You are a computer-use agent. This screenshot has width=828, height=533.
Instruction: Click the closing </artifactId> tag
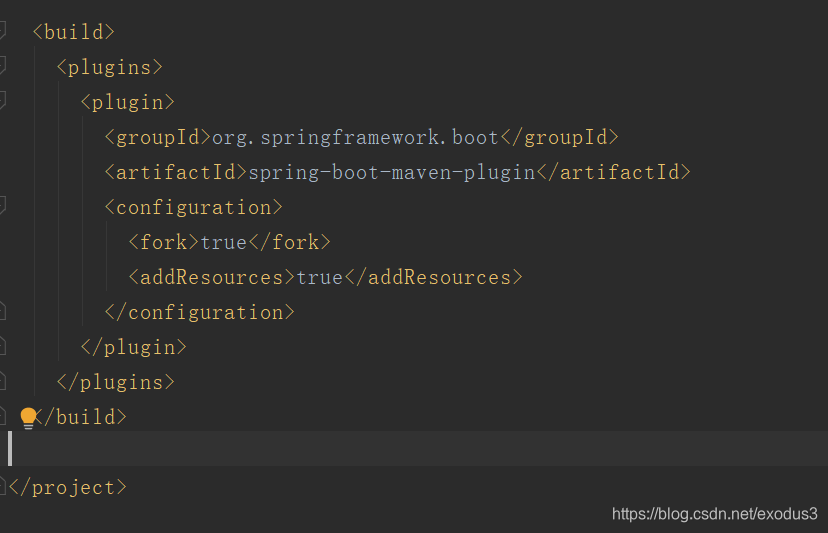[x=614, y=173]
